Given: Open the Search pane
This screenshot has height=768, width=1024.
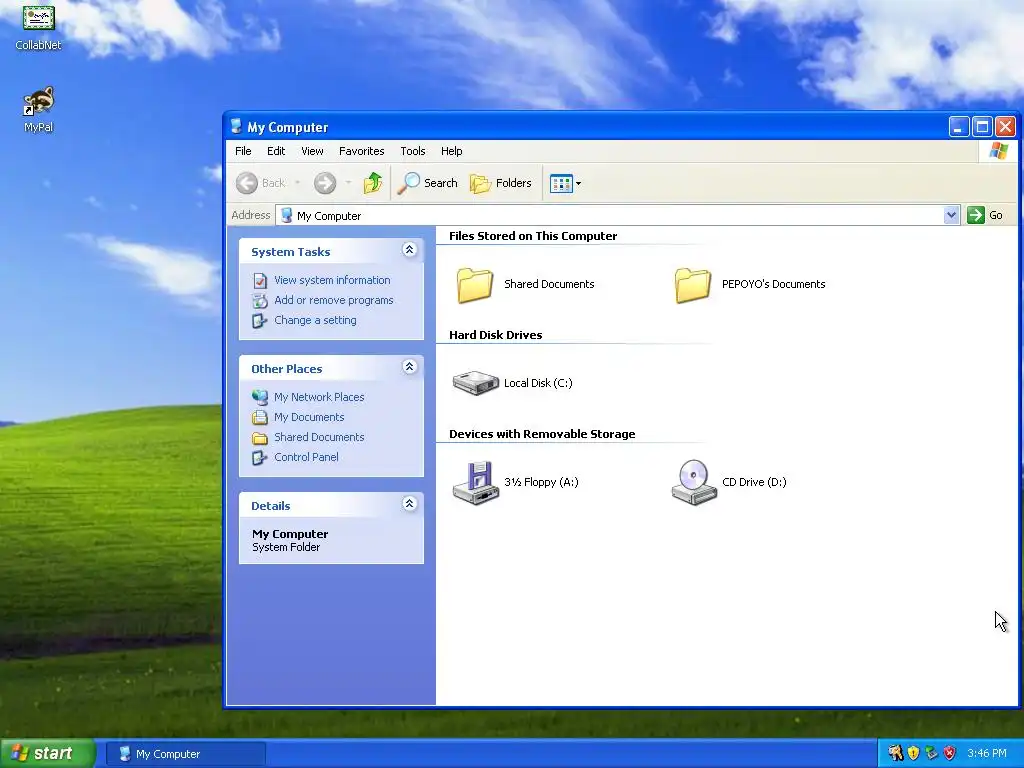Looking at the screenshot, I should [428, 183].
